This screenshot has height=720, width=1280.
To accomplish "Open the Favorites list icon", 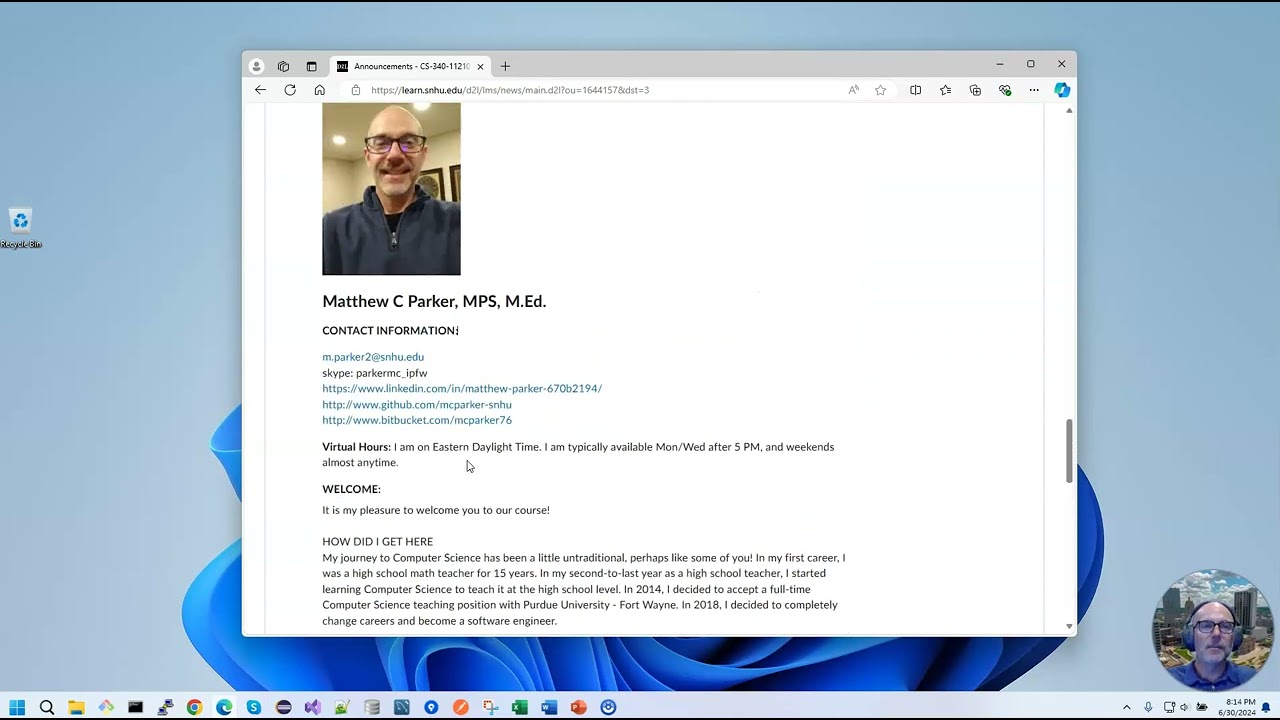I will 945,90.
